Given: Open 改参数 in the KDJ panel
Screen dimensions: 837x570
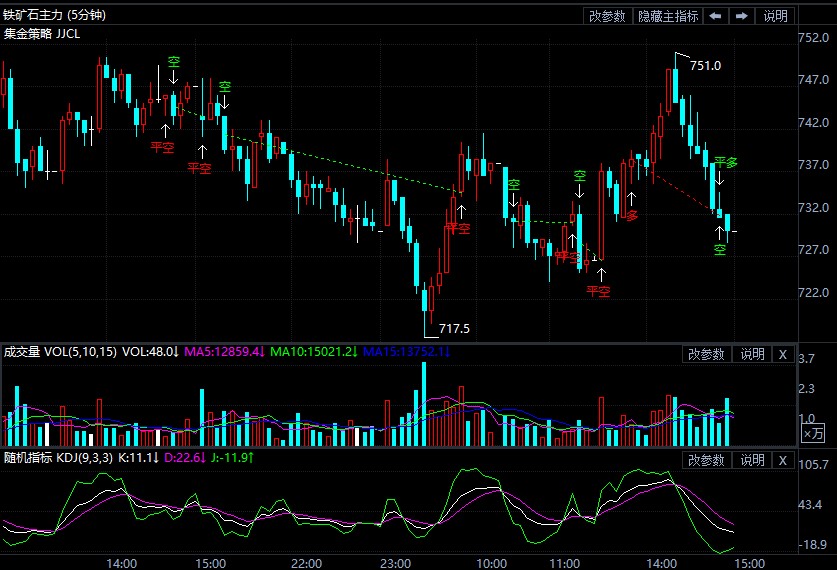Looking at the screenshot, I should [x=706, y=460].
